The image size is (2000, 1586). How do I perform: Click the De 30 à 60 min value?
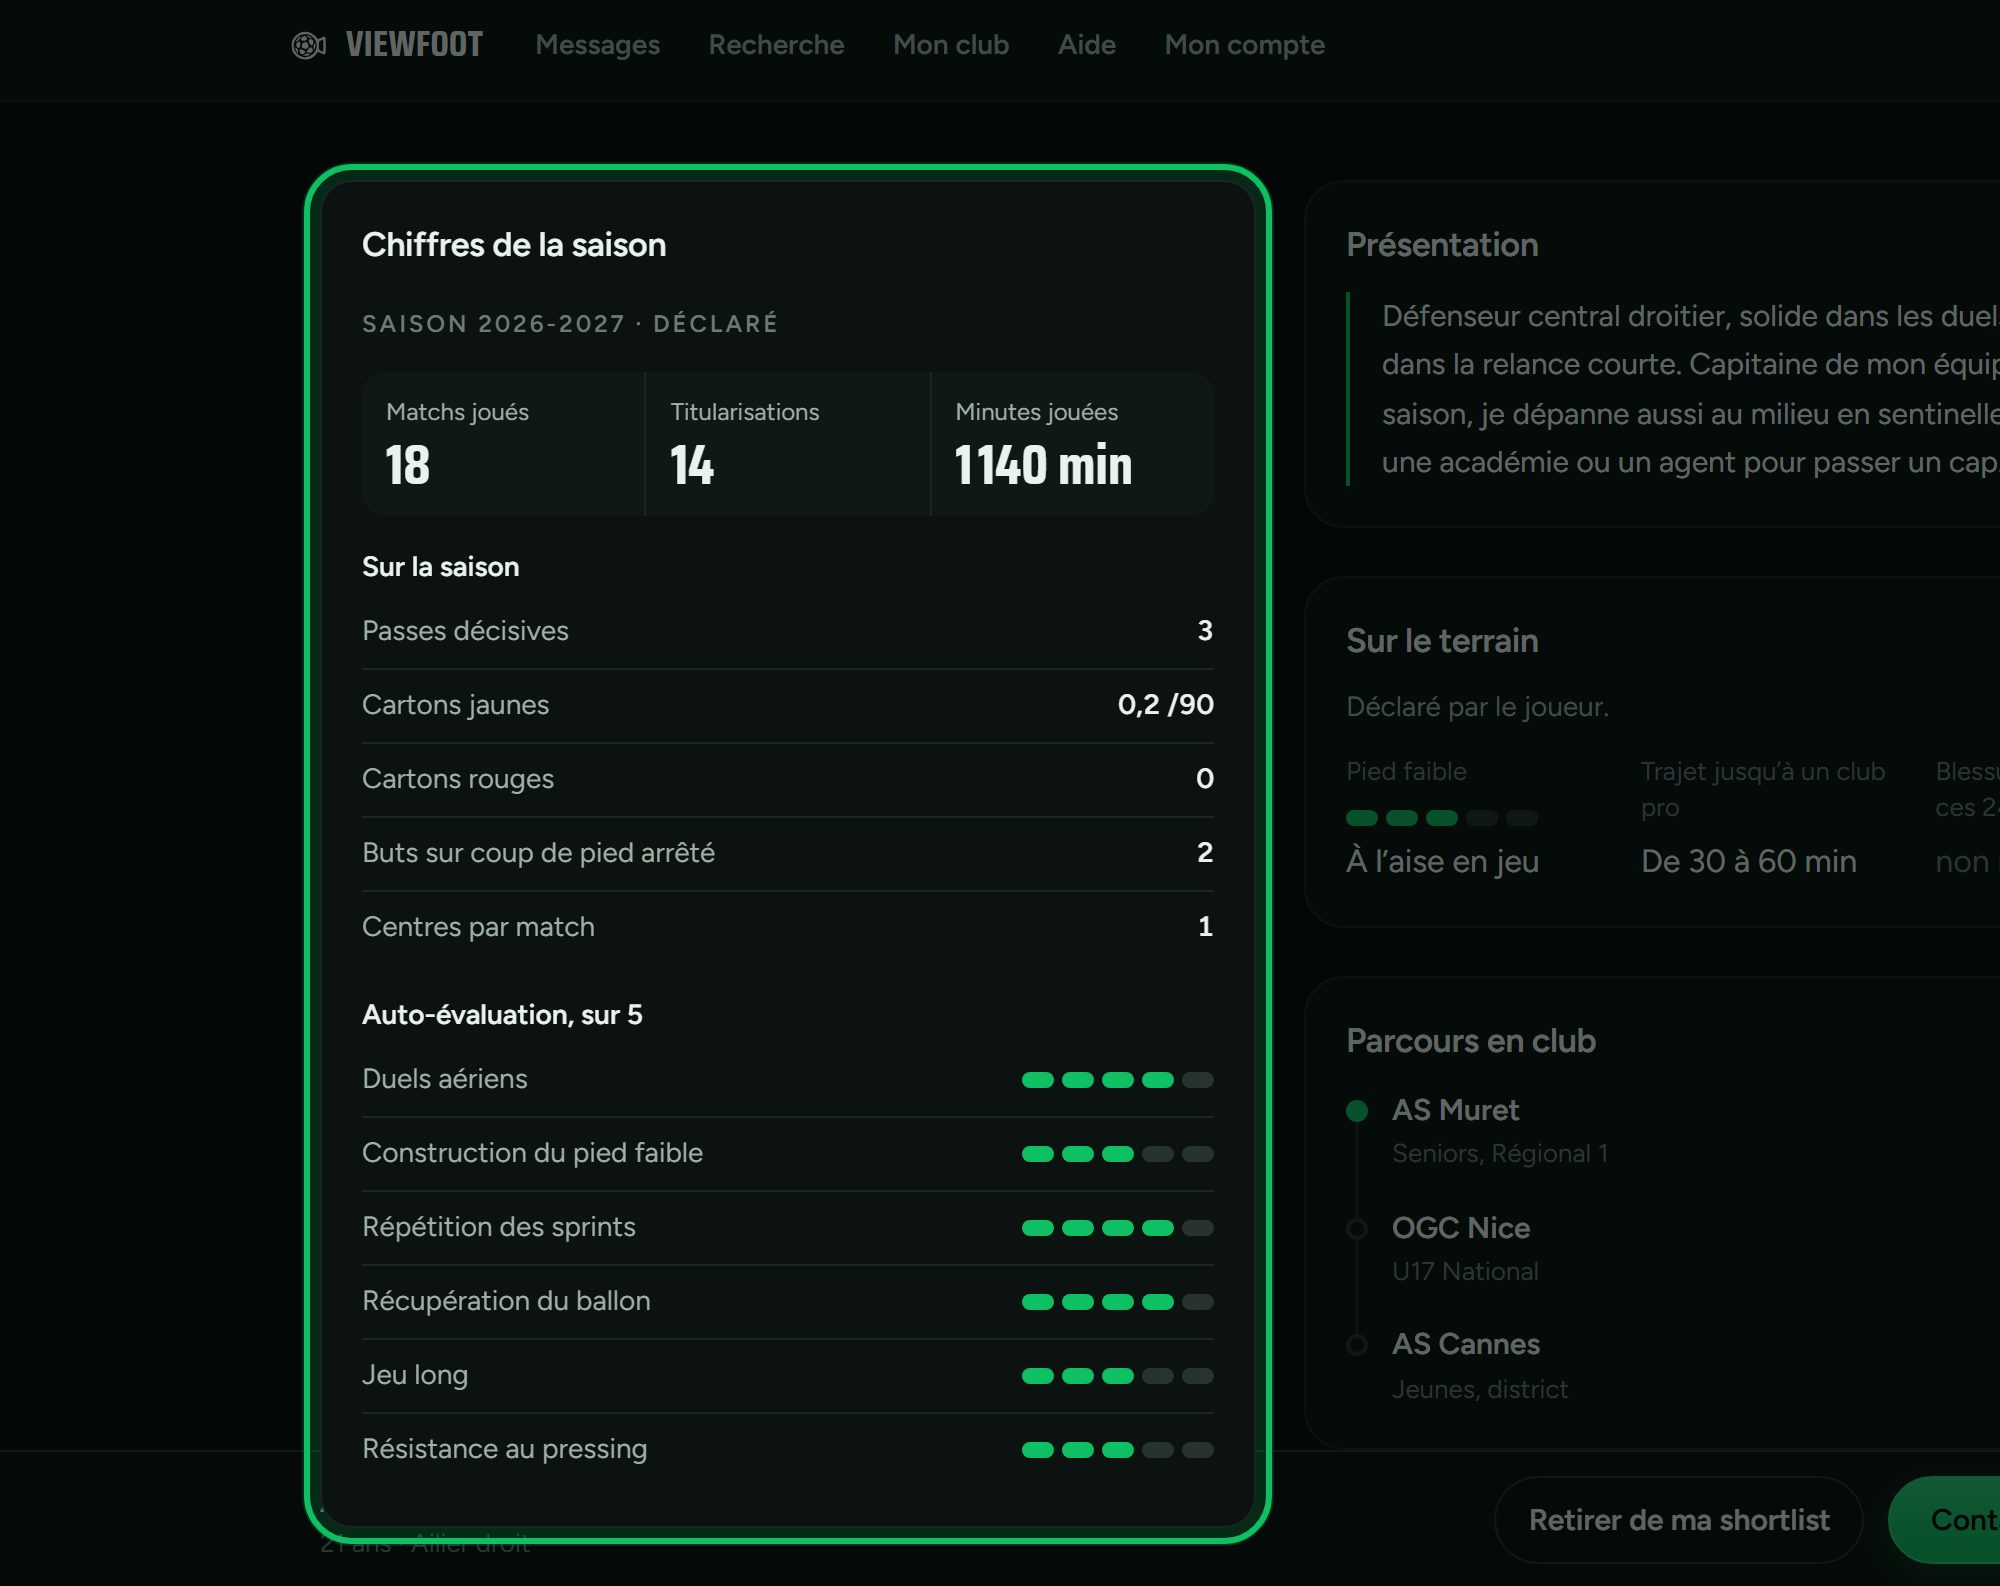pyautogui.click(x=1749, y=861)
